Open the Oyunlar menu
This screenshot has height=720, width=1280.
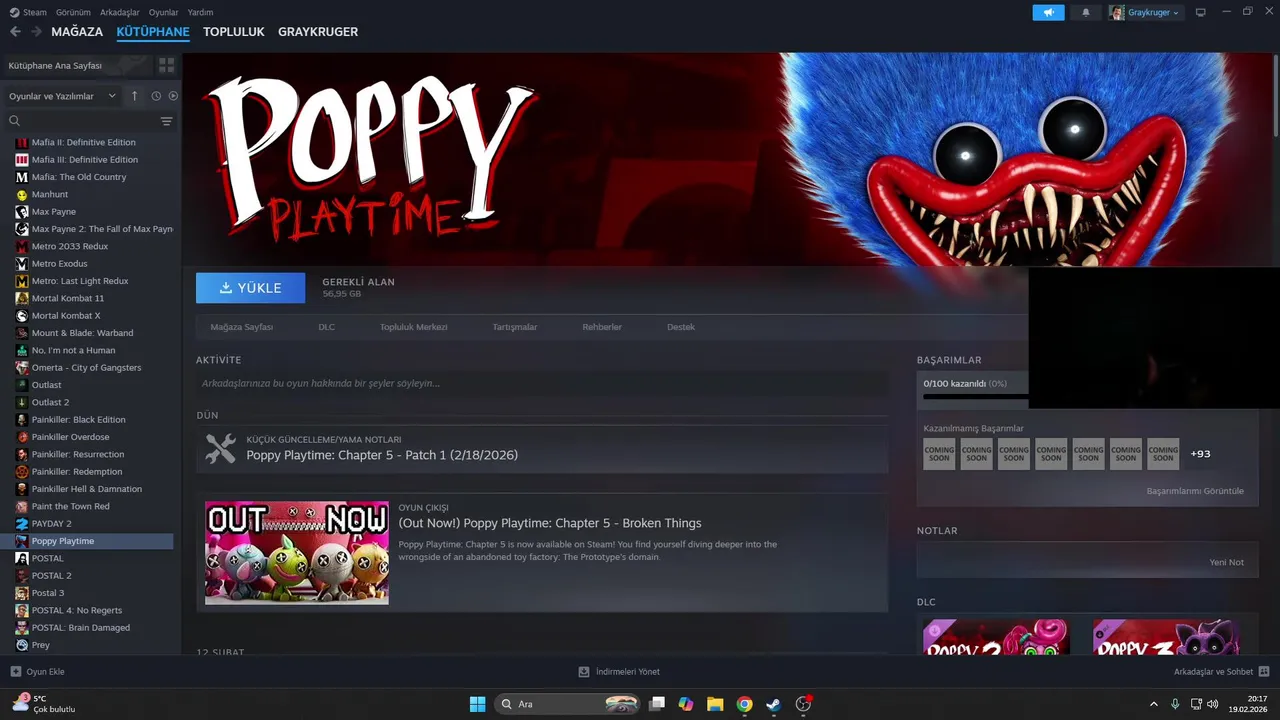164,12
